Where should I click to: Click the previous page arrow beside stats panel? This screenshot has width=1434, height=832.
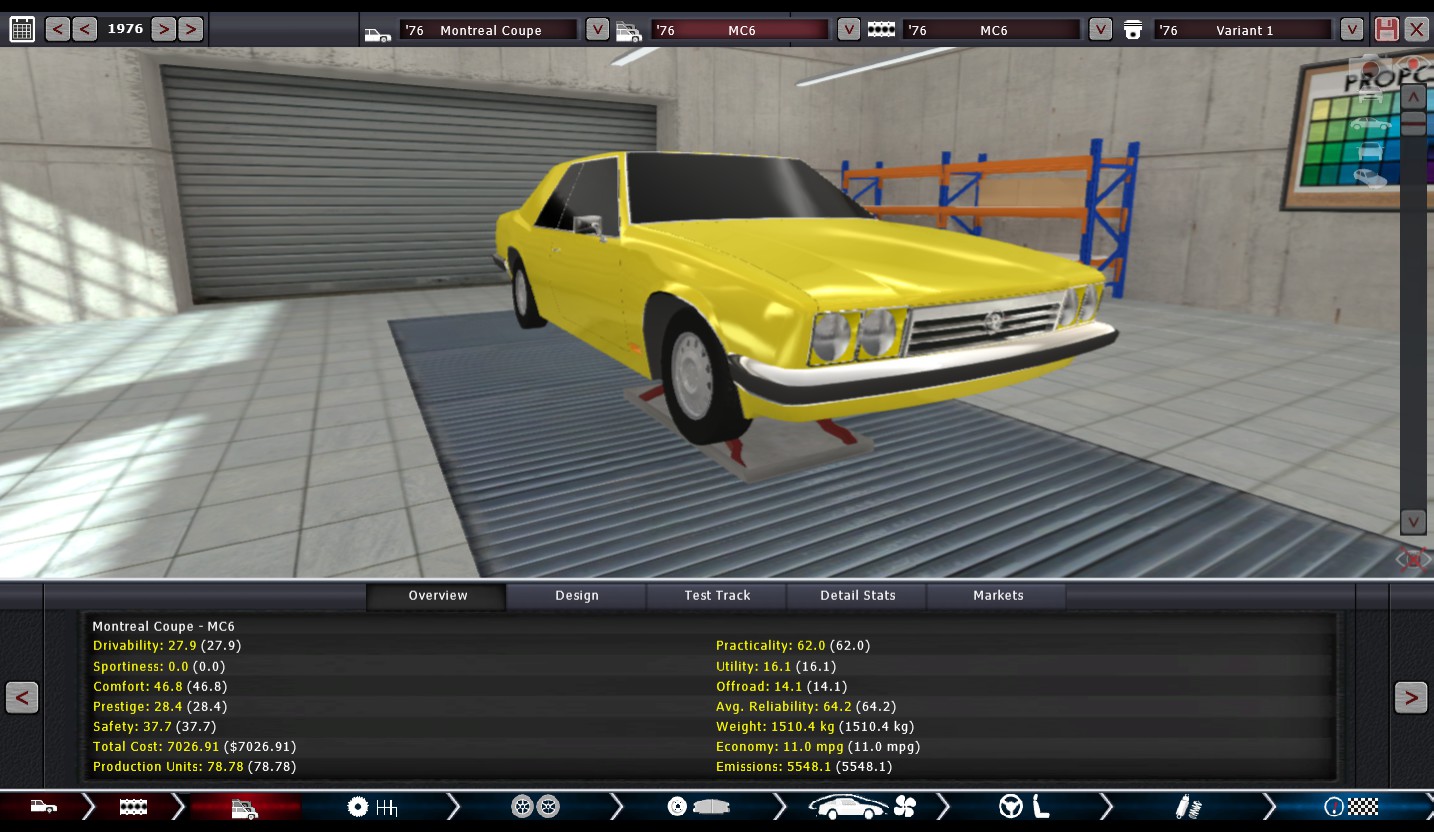coord(22,697)
